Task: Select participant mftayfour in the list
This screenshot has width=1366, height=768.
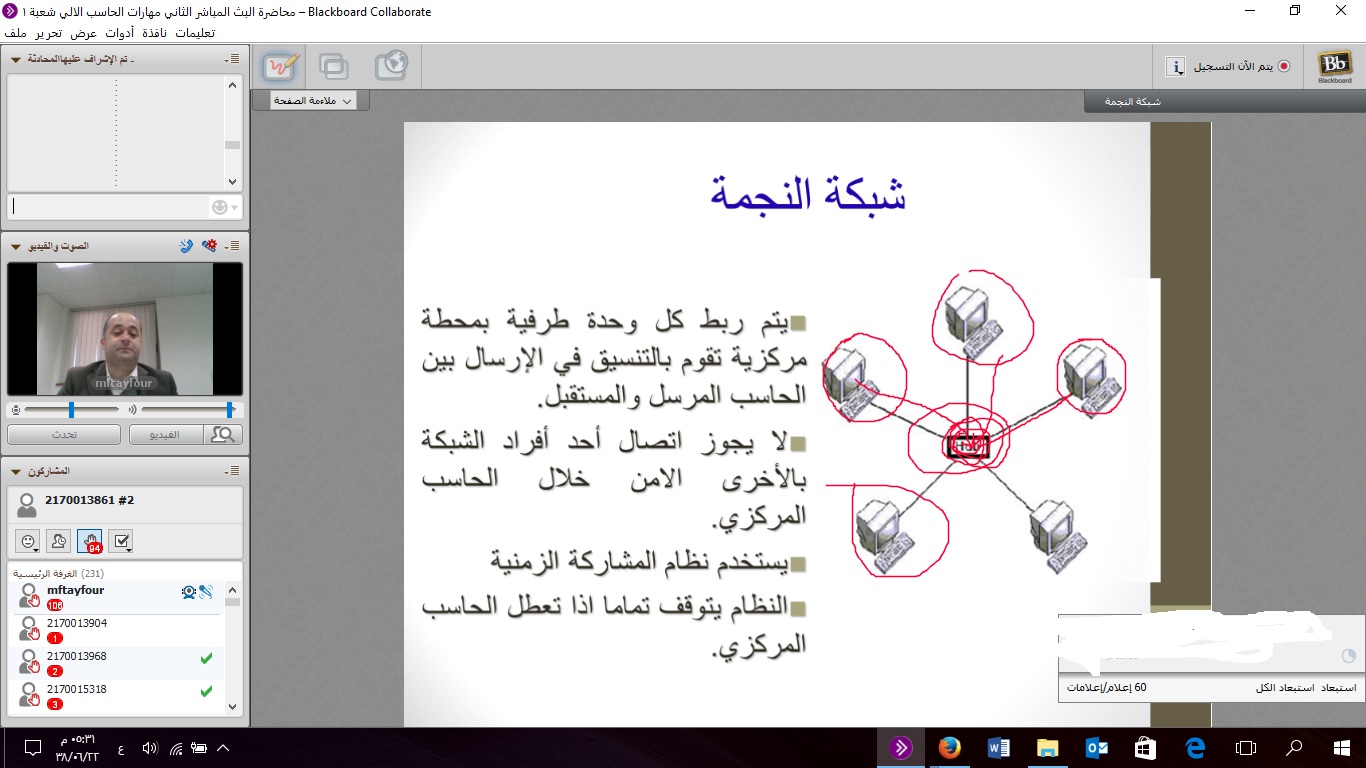Action: point(116,597)
